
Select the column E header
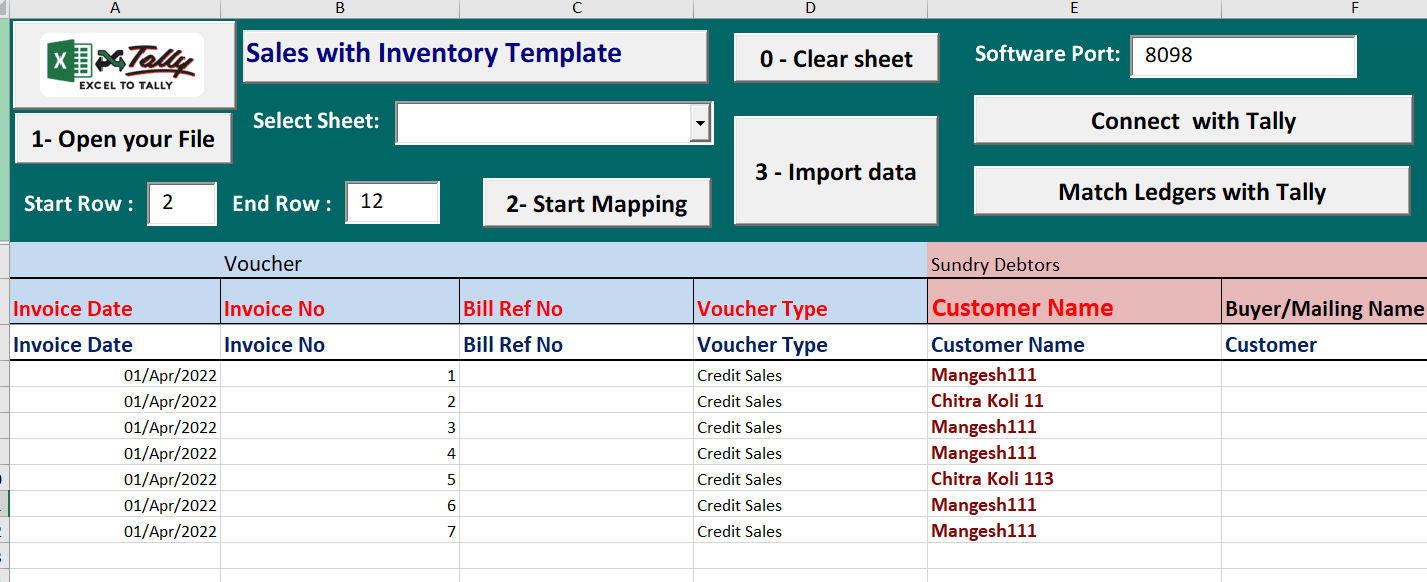[1073, 8]
